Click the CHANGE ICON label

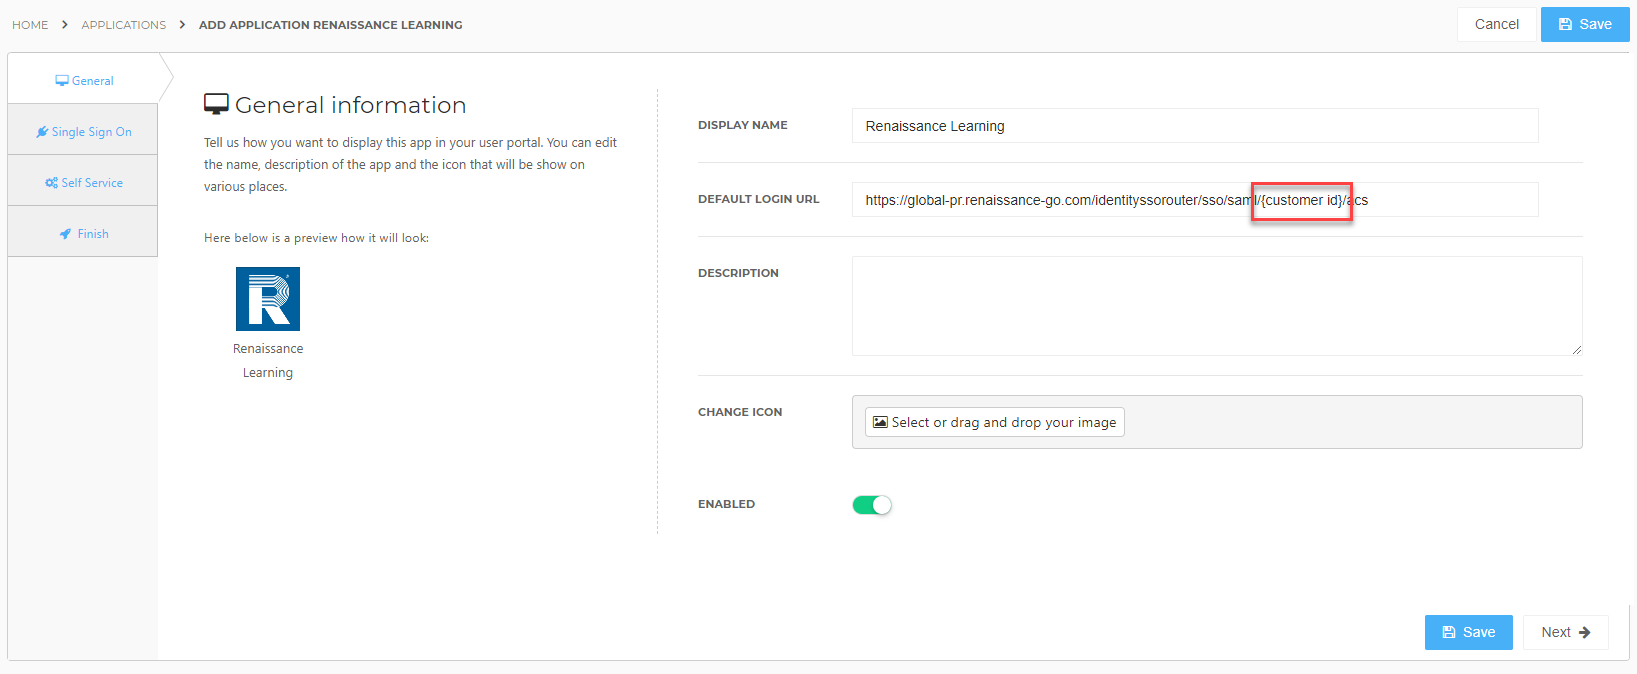tap(740, 412)
